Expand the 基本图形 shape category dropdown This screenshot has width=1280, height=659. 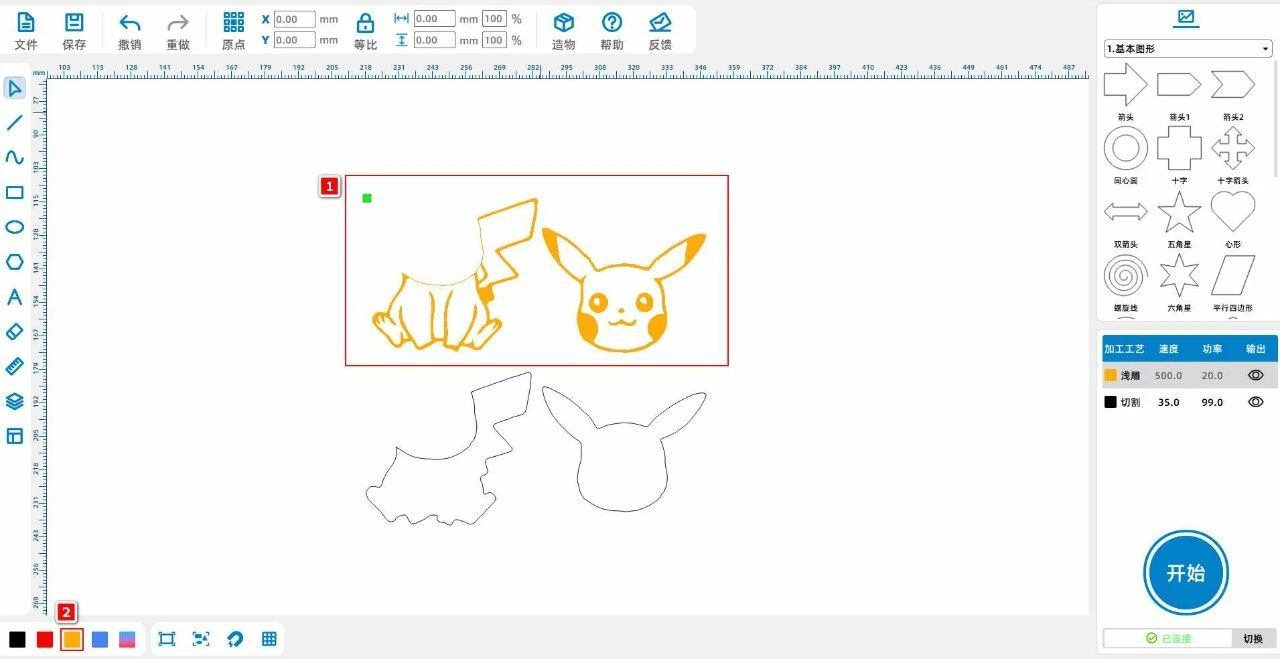(x=1187, y=49)
